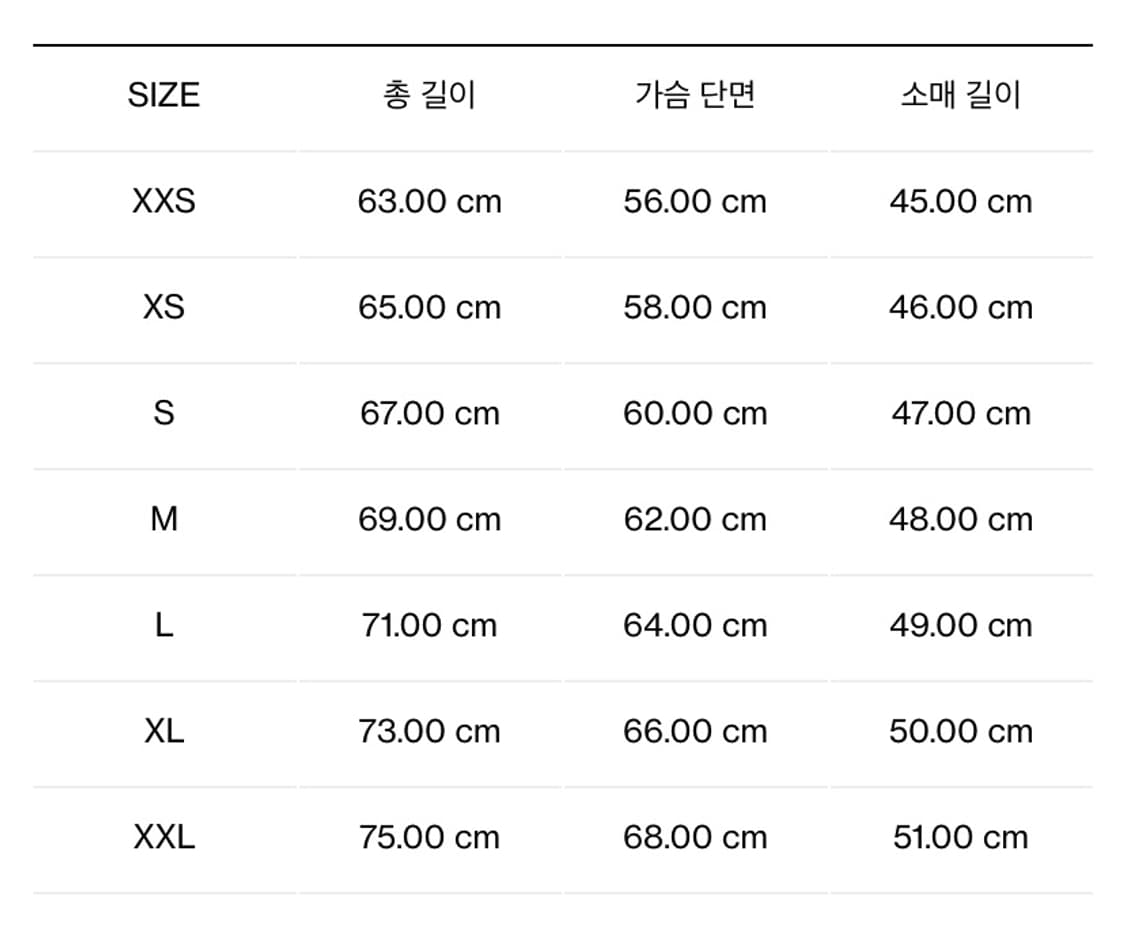1125x938 pixels.
Task: Click the 75.00 cm total length cell
Action: (429, 837)
